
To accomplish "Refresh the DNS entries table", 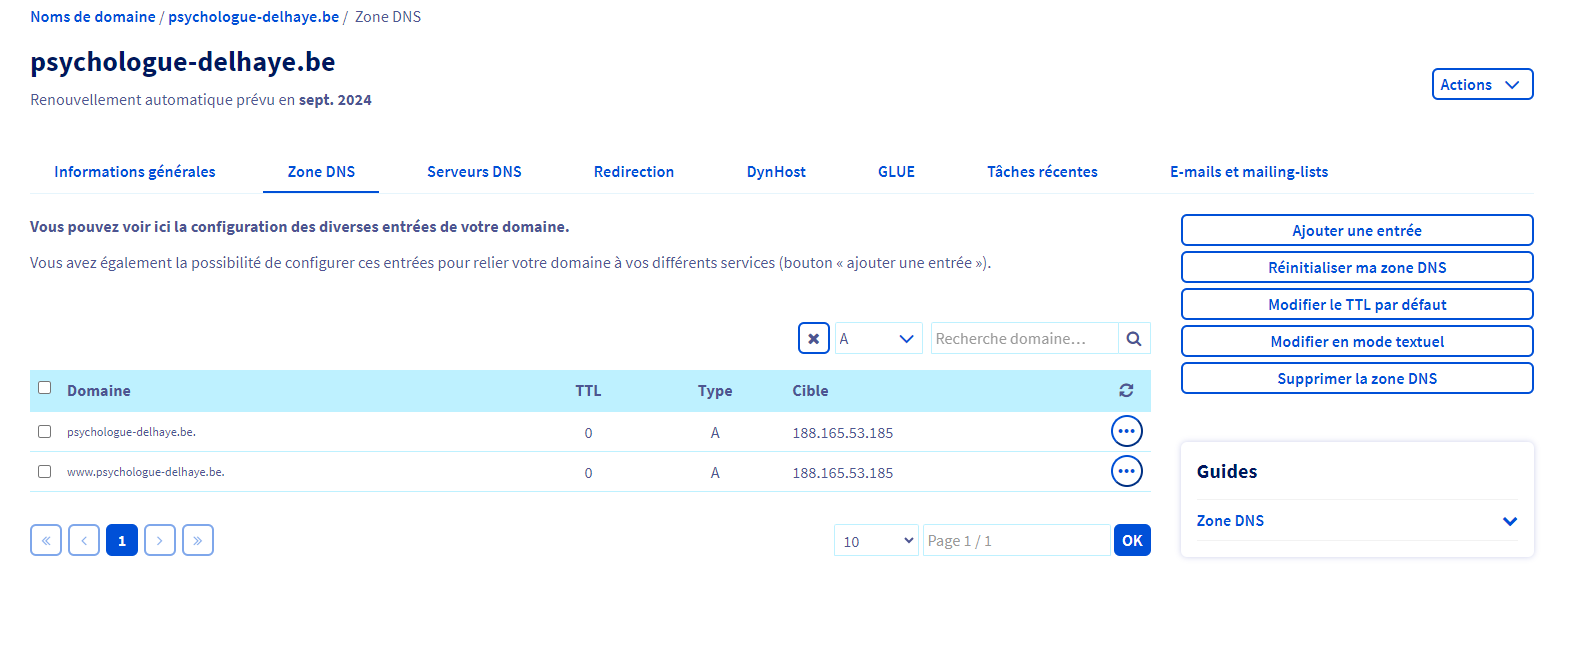I will click(1126, 391).
